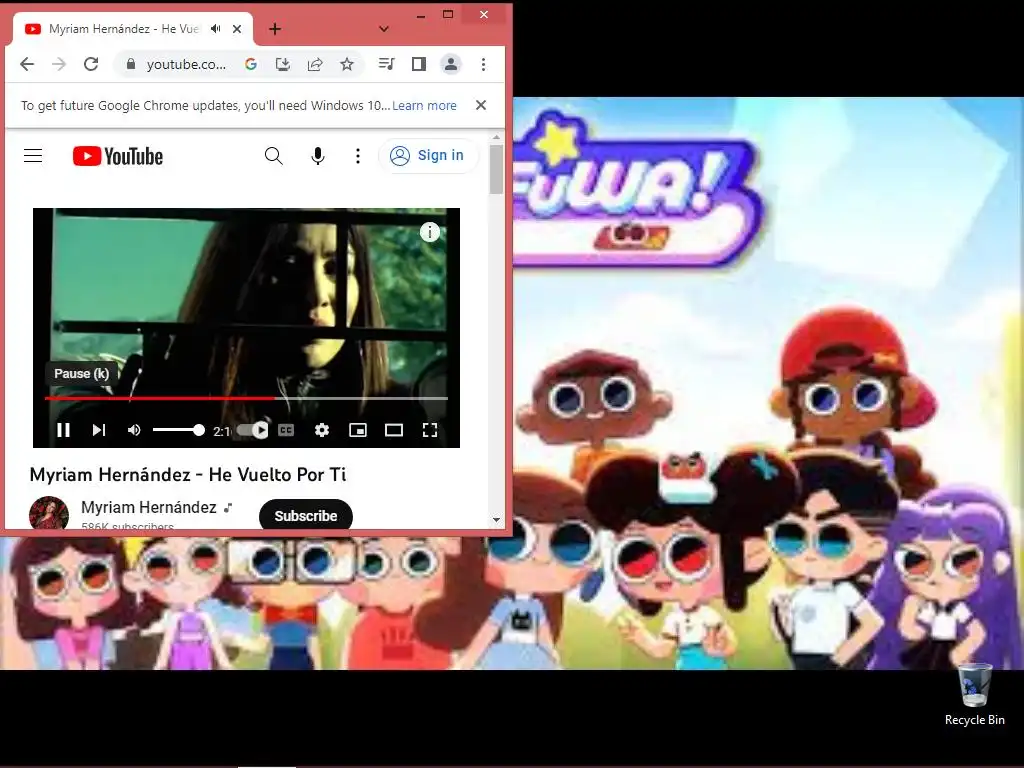Dismiss the Chrome update notification bar
The height and width of the screenshot is (768, 1024).
coord(481,105)
